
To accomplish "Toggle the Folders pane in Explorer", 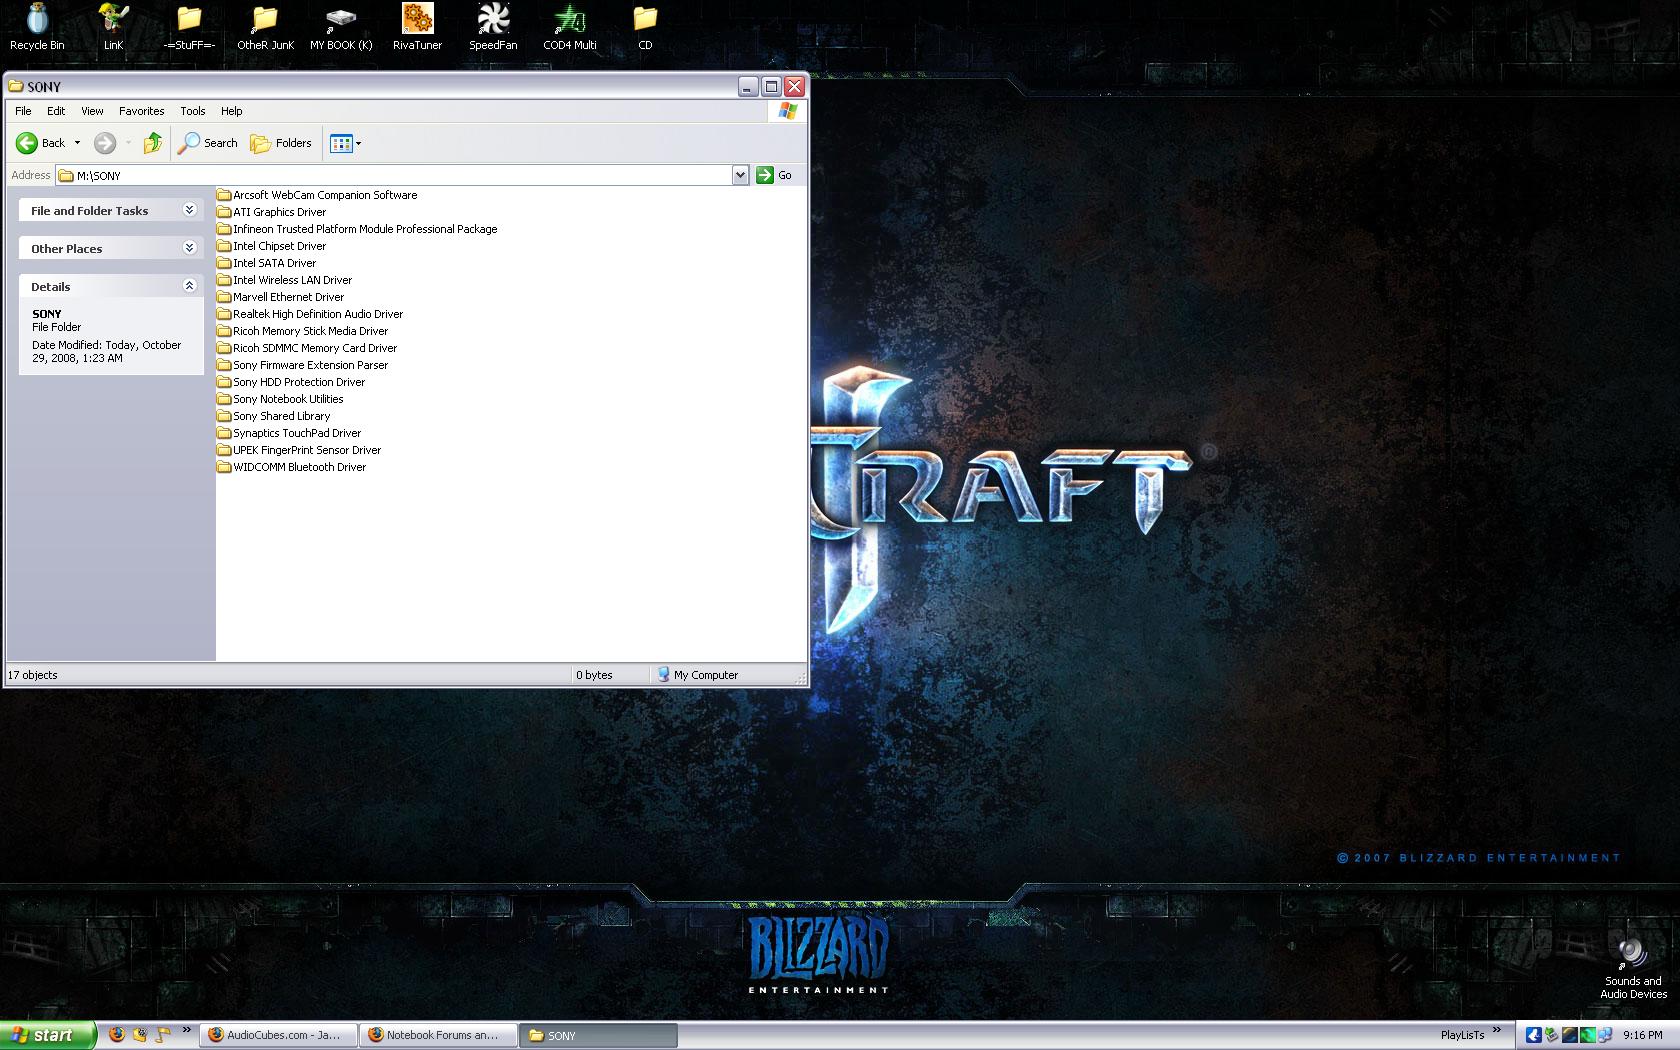I will click(281, 143).
